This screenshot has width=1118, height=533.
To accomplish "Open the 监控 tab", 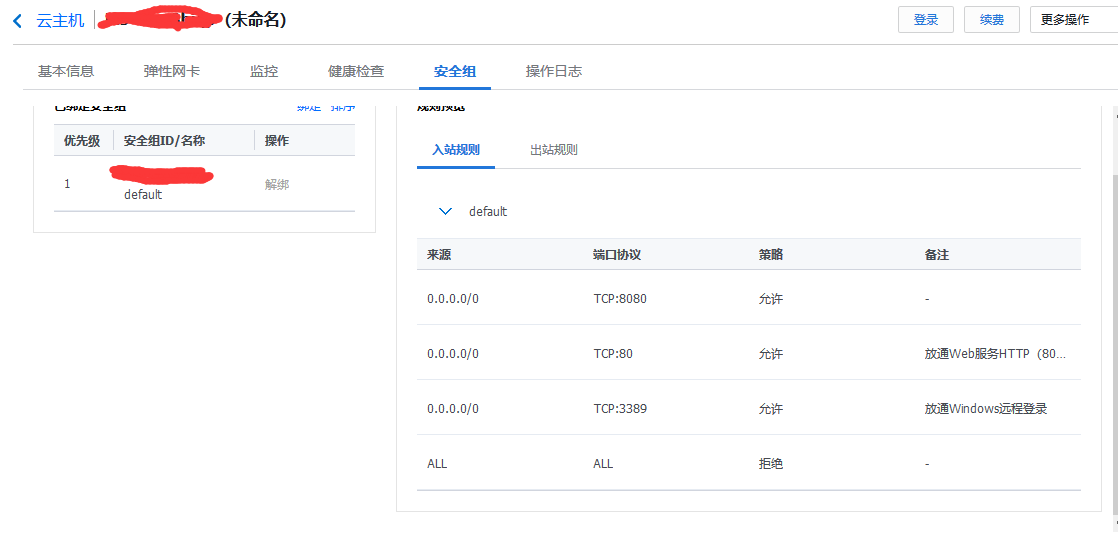I will 264,71.
